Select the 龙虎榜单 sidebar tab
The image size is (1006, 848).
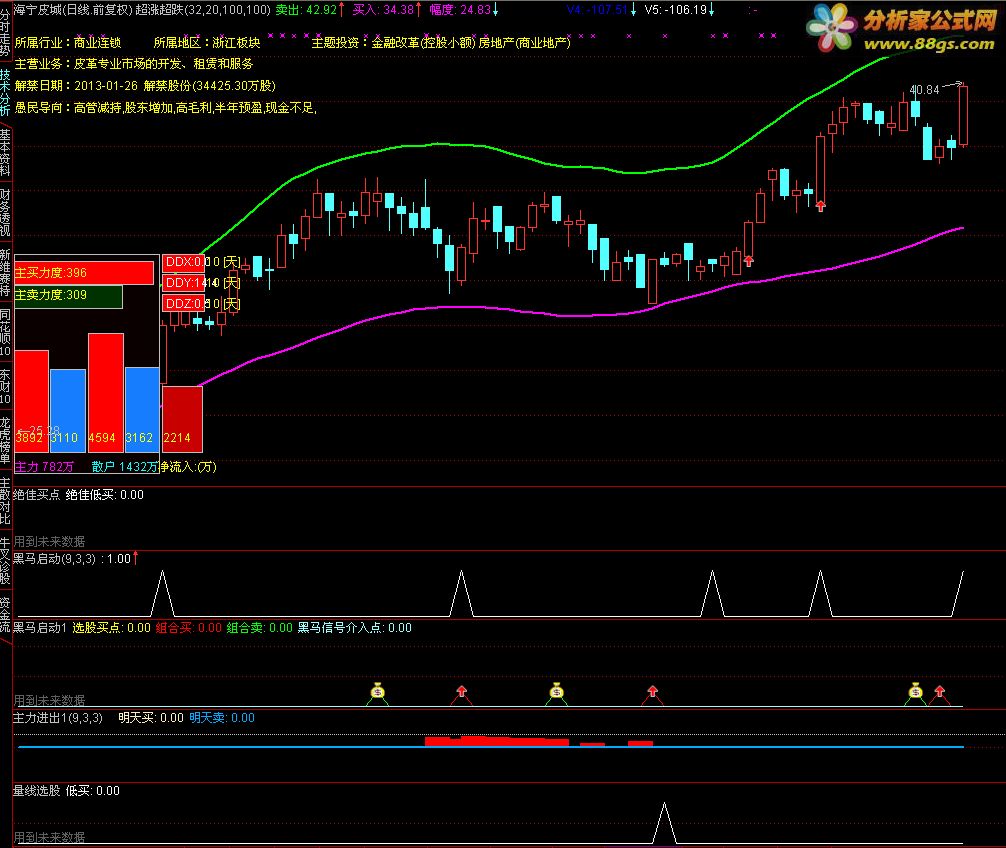pyautogui.click(x=5, y=440)
